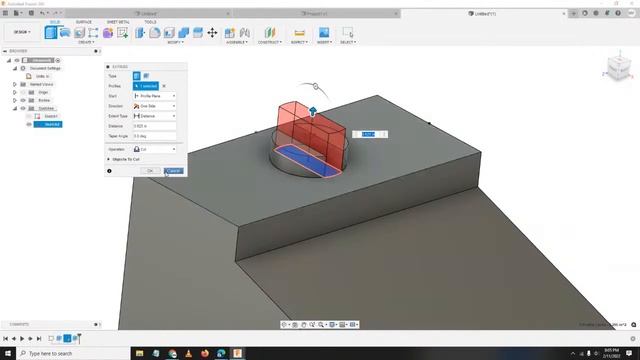Viewport: 640px width, 360px height.
Task: Toggle visibility of the Origin folder
Action: [x=23, y=92]
